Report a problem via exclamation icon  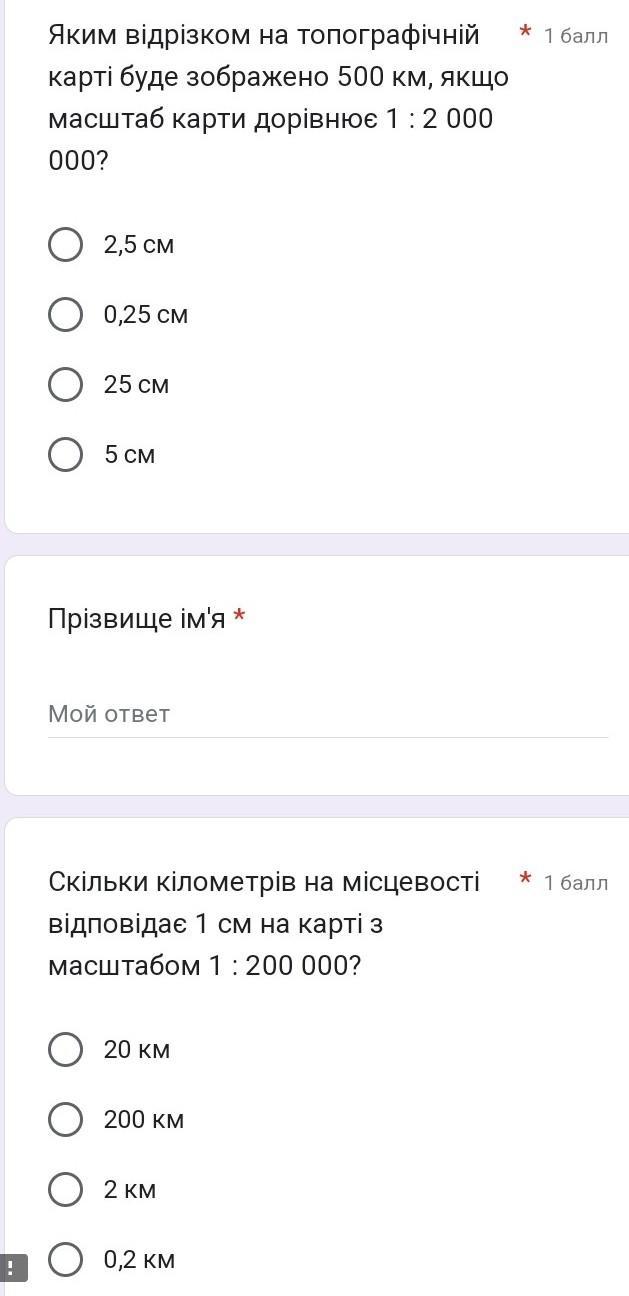coord(13,1268)
